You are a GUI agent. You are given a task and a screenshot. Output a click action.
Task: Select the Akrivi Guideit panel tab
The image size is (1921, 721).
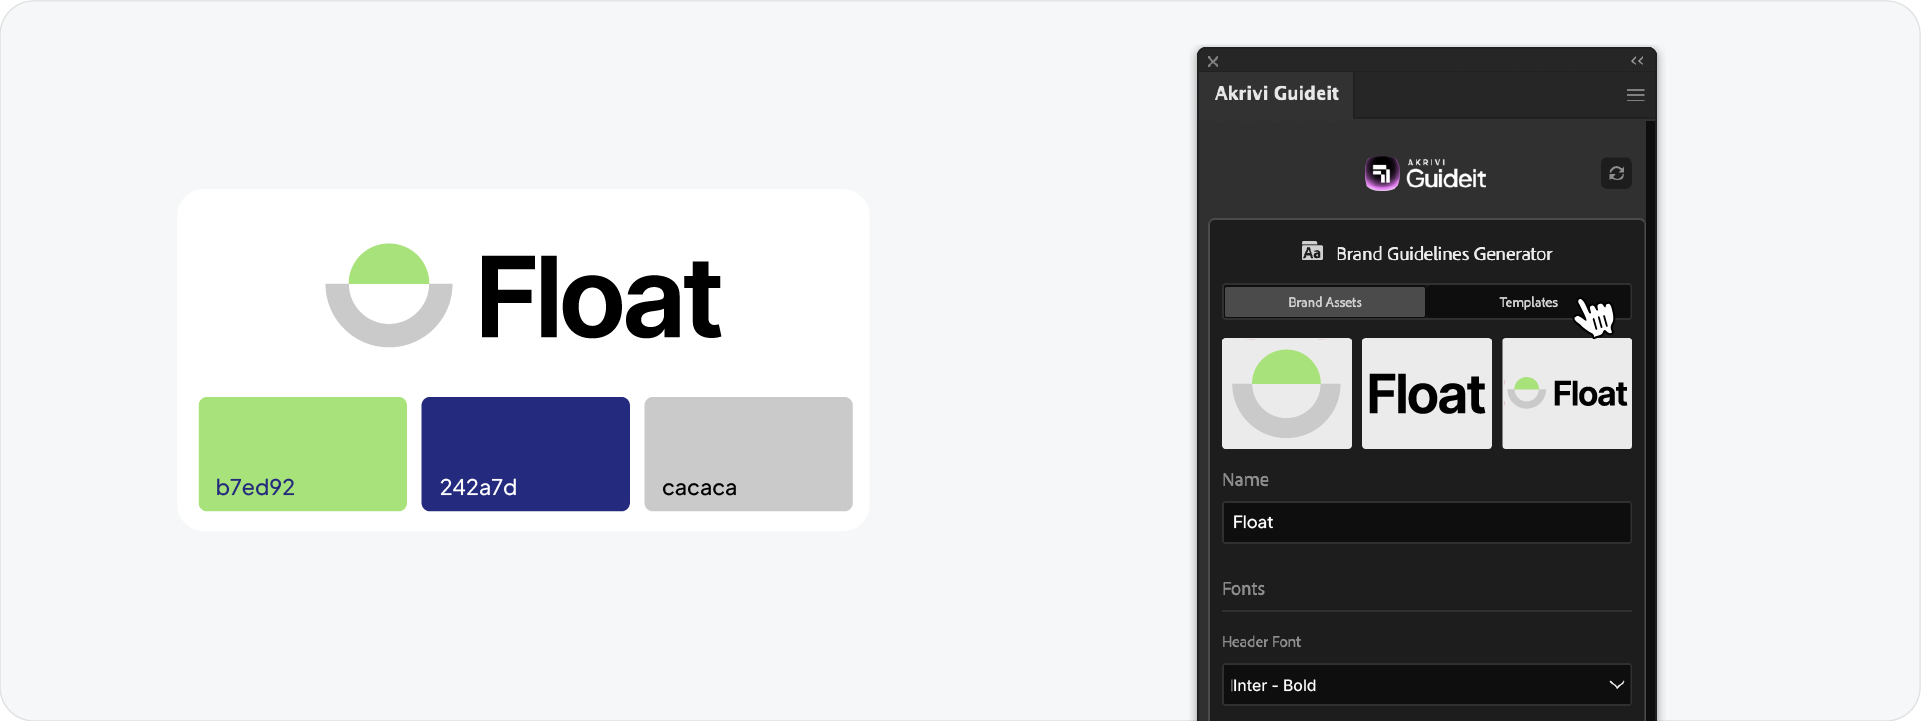tap(1277, 93)
